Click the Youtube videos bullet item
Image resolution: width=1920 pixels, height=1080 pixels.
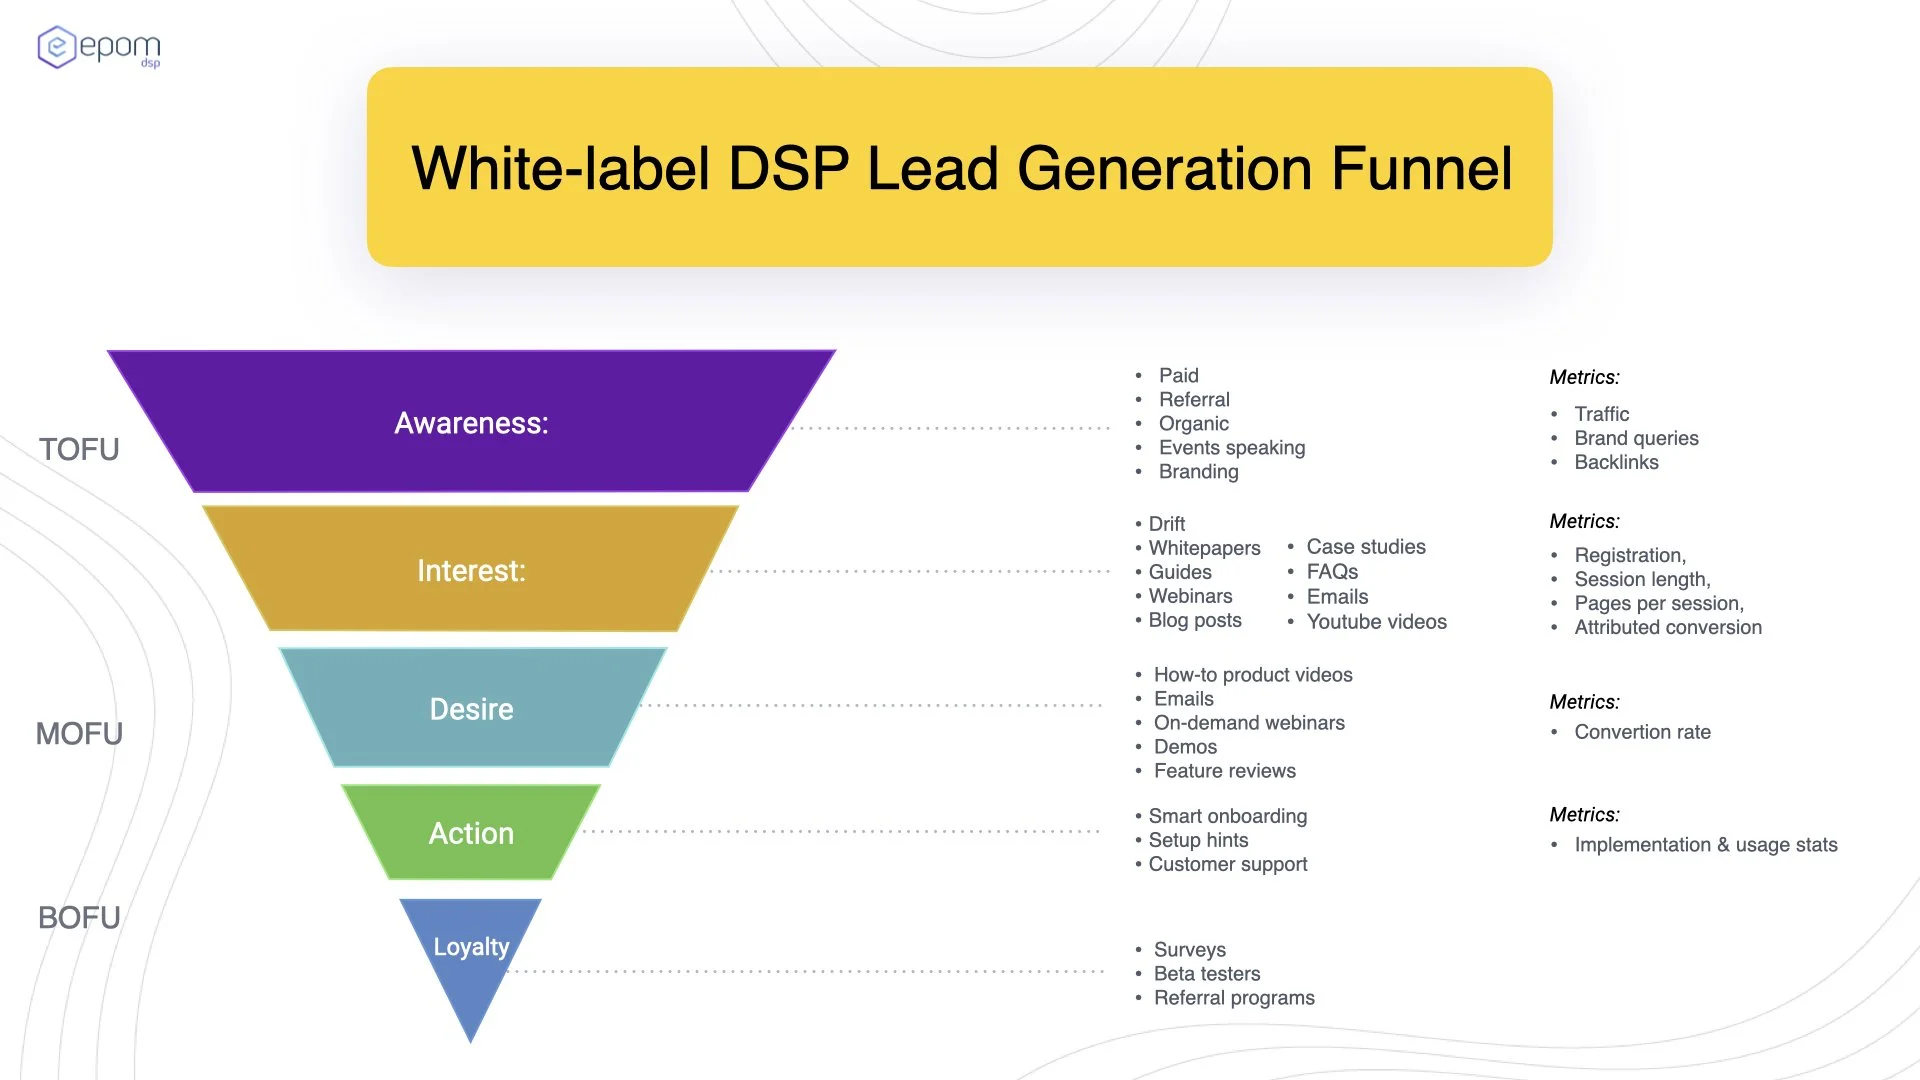(1376, 622)
